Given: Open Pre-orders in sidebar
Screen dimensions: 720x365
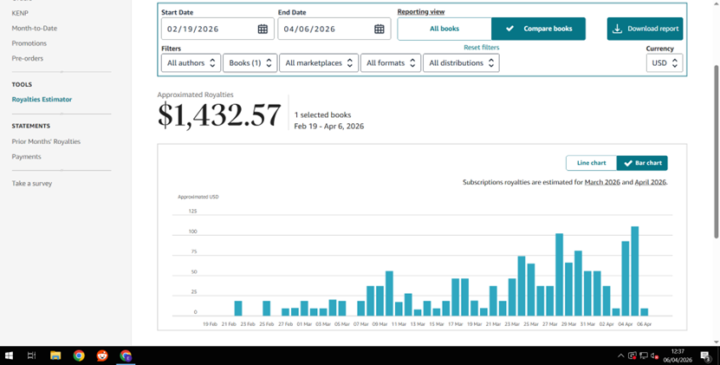Looking at the screenshot, I should click(x=27, y=58).
